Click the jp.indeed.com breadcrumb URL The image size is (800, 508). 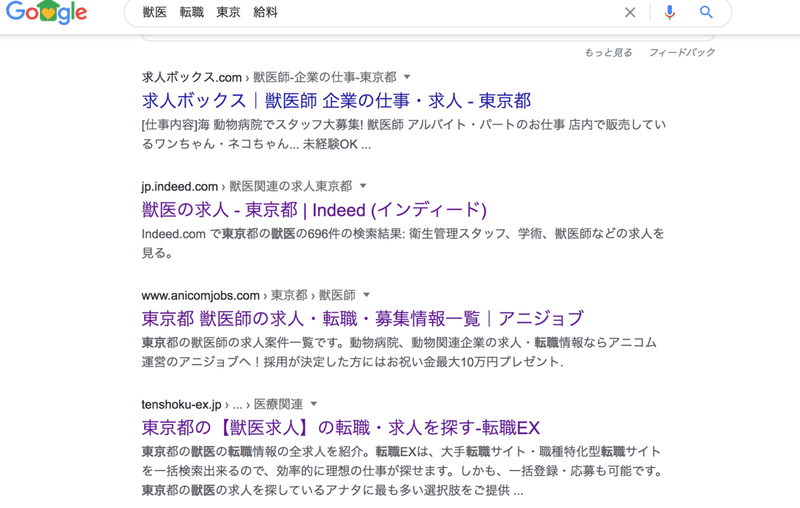(180, 187)
